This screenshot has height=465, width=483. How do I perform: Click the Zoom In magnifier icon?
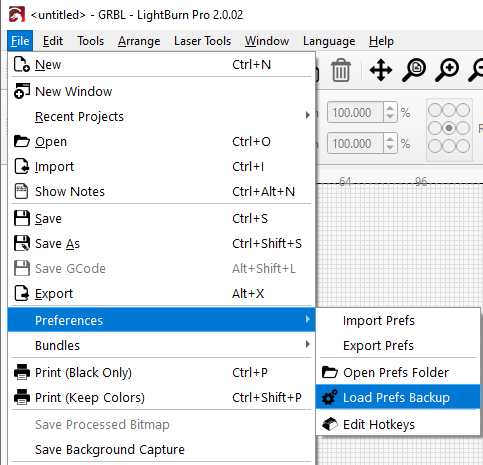click(447, 70)
